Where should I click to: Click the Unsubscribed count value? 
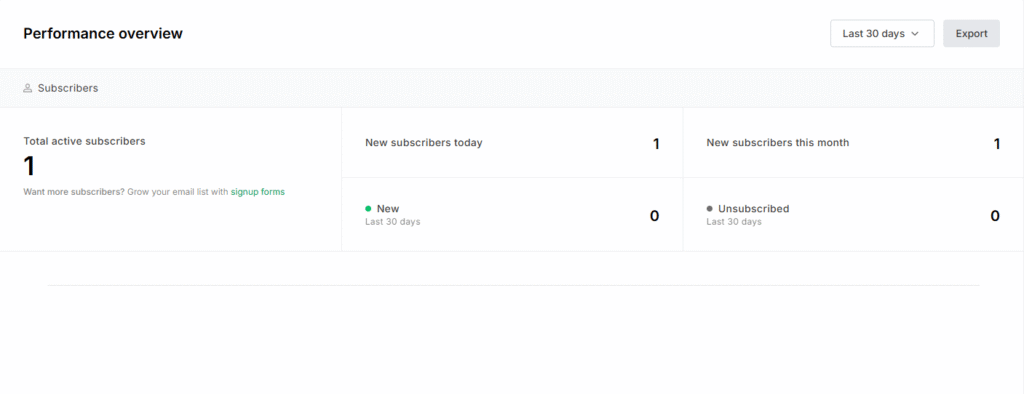click(x=995, y=216)
